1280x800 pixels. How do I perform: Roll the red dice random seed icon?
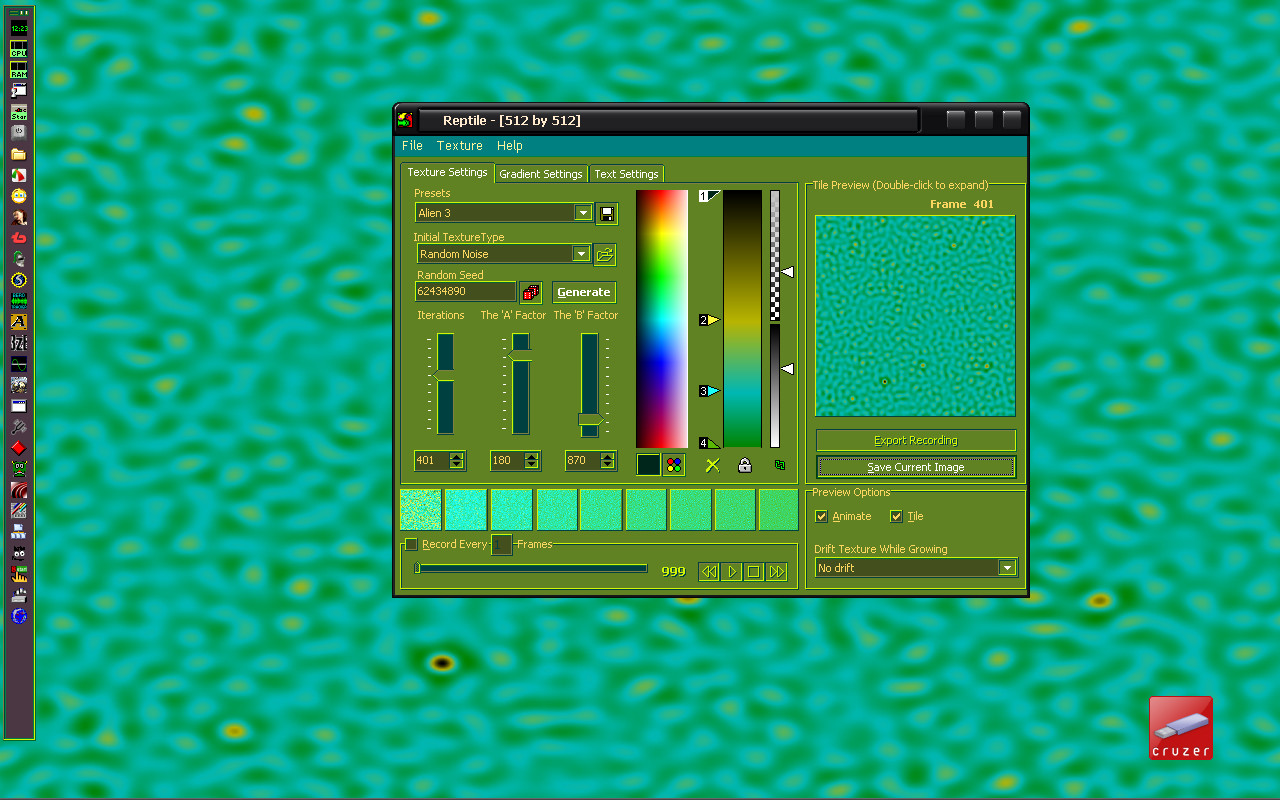pos(531,292)
